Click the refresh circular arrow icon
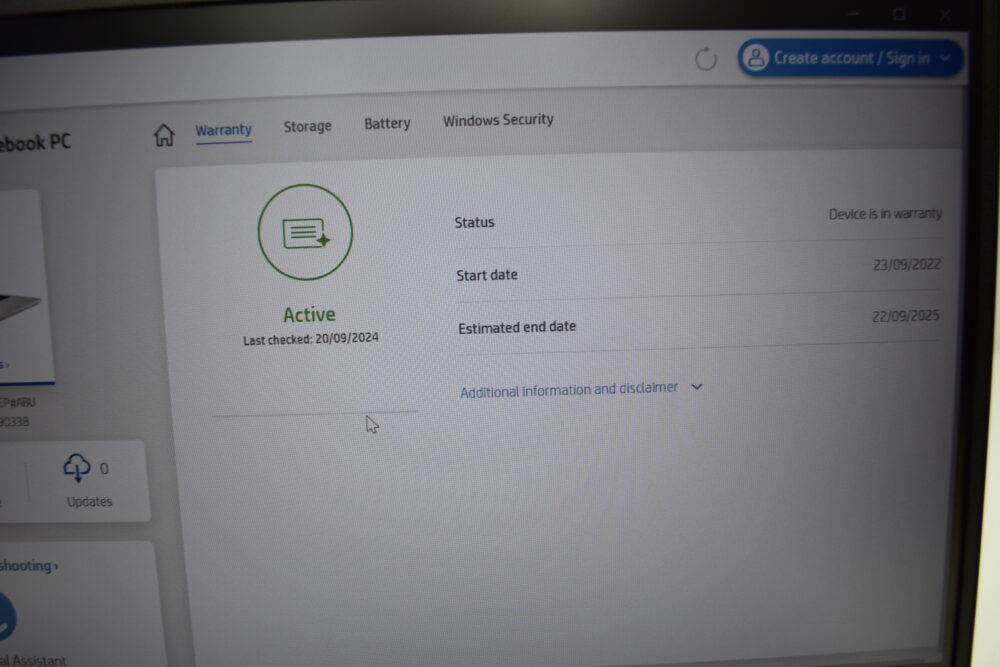 (x=705, y=59)
